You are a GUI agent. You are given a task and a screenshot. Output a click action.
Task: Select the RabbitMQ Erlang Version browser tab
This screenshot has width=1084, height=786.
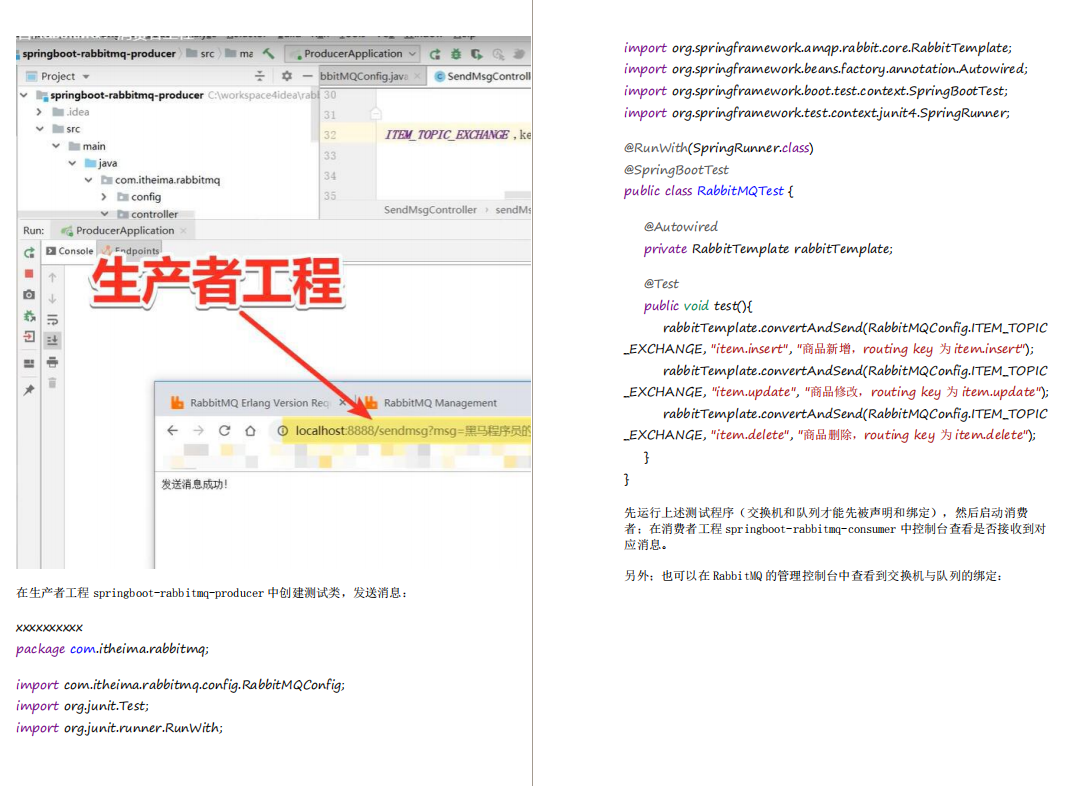250,402
